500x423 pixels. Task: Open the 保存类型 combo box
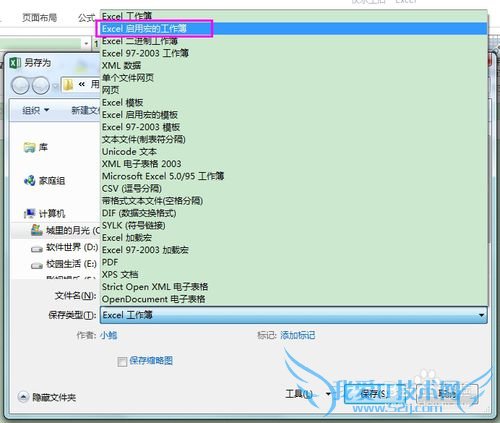(x=294, y=315)
